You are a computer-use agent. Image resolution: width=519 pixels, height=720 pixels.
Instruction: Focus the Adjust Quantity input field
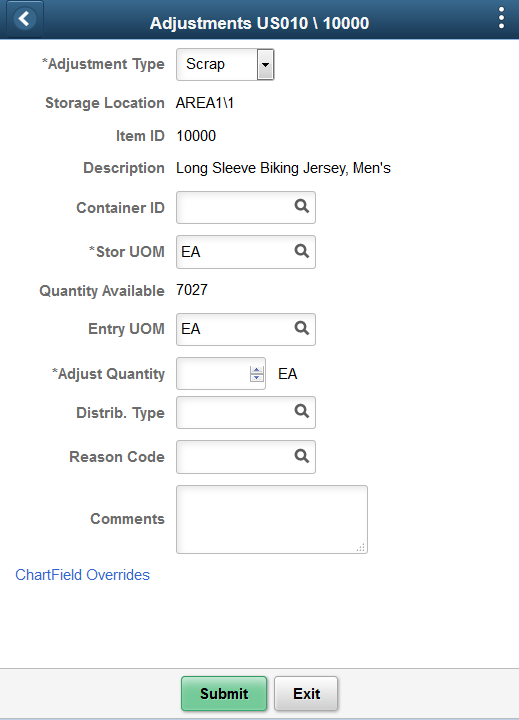pyautogui.click(x=213, y=374)
